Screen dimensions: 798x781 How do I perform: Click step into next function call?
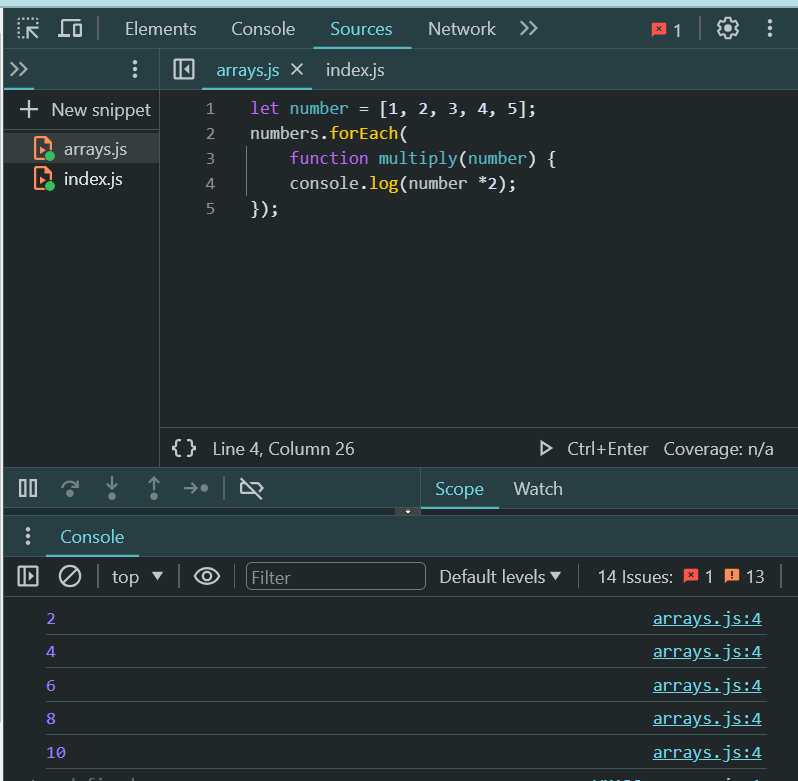[x=112, y=488]
